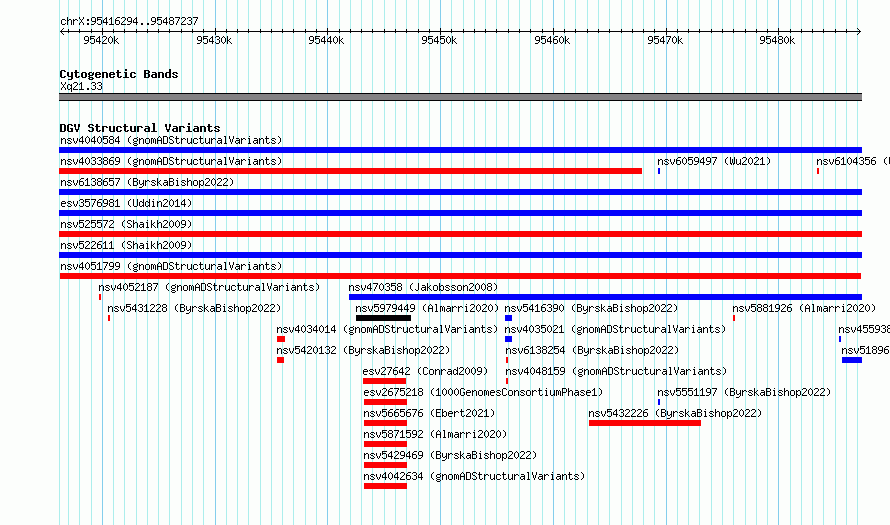
Task: Select the black bar under nsv5979449
Action: pos(383,318)
